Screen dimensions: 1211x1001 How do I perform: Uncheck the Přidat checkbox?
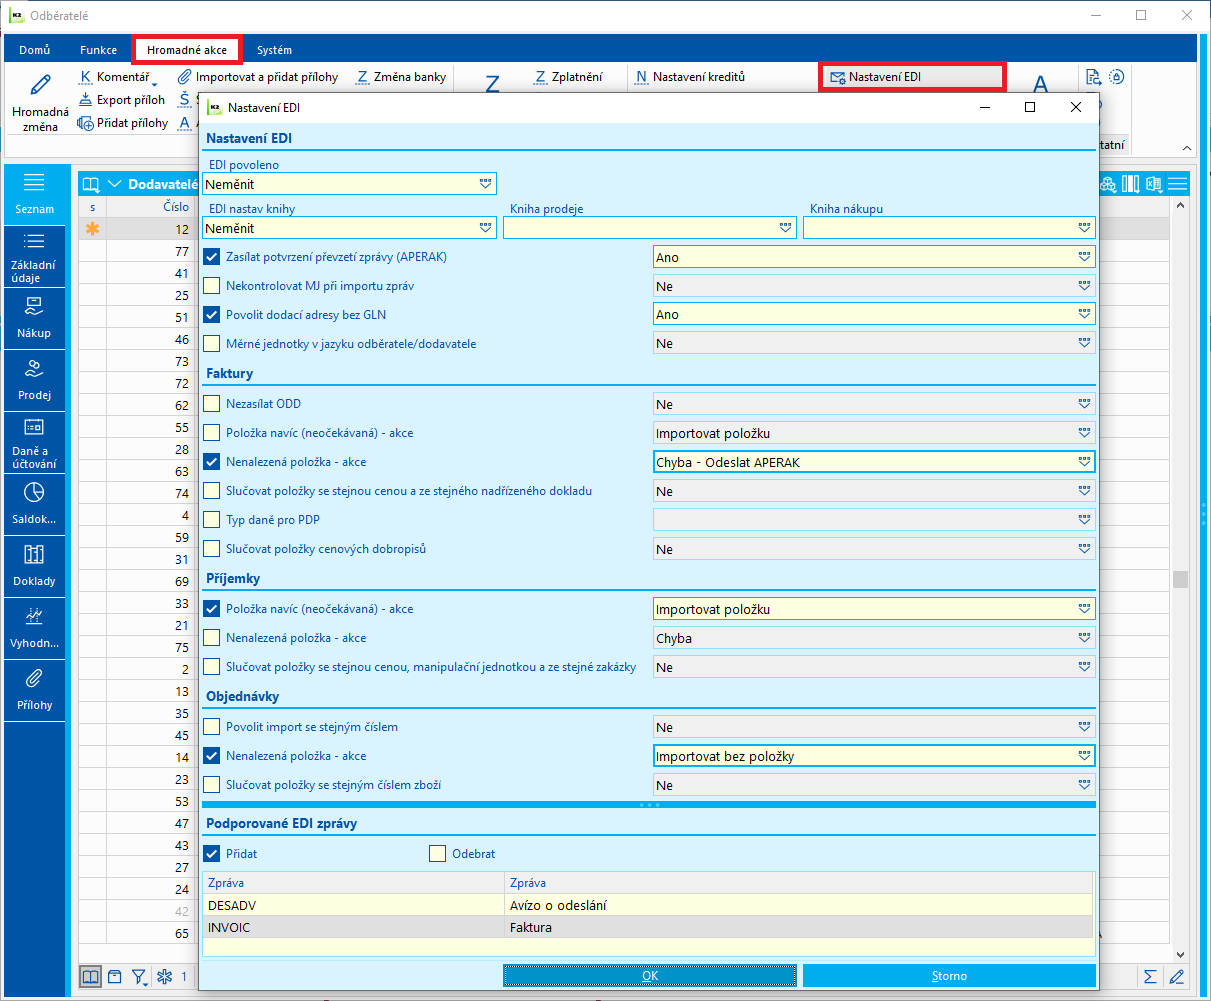[x=211, y=854]
